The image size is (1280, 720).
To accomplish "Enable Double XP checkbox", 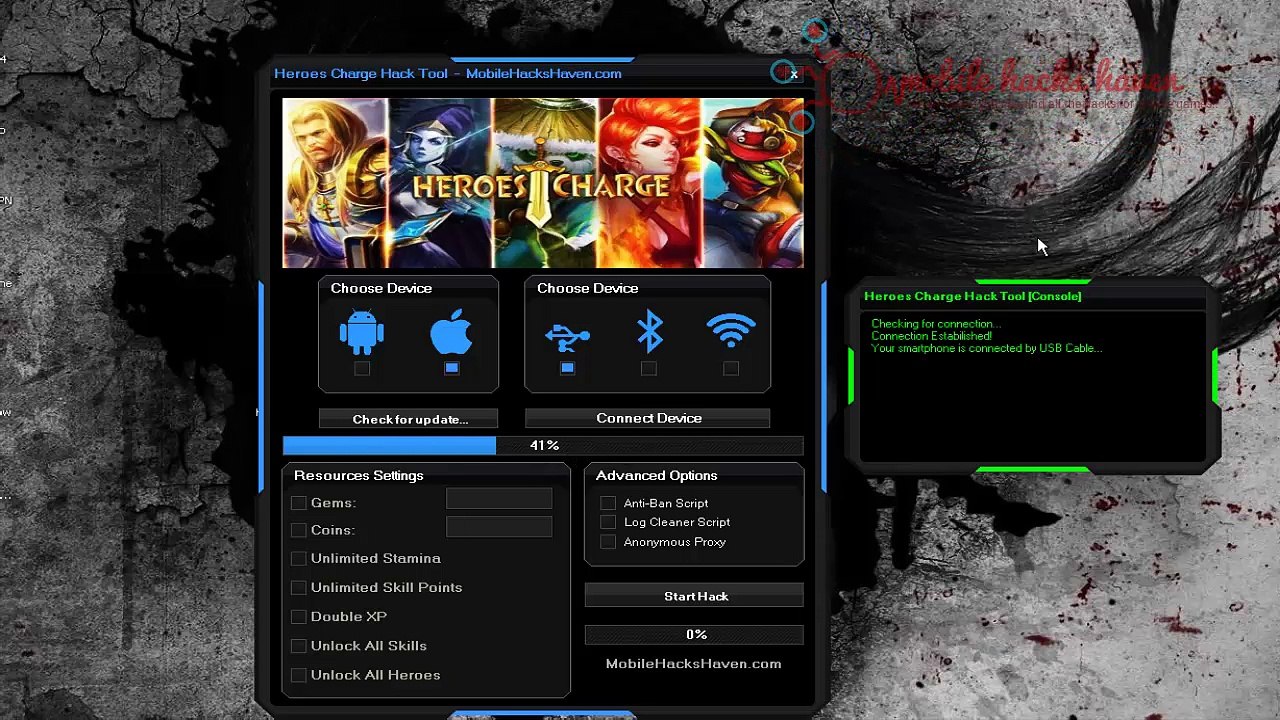I will tap(298, 616).
